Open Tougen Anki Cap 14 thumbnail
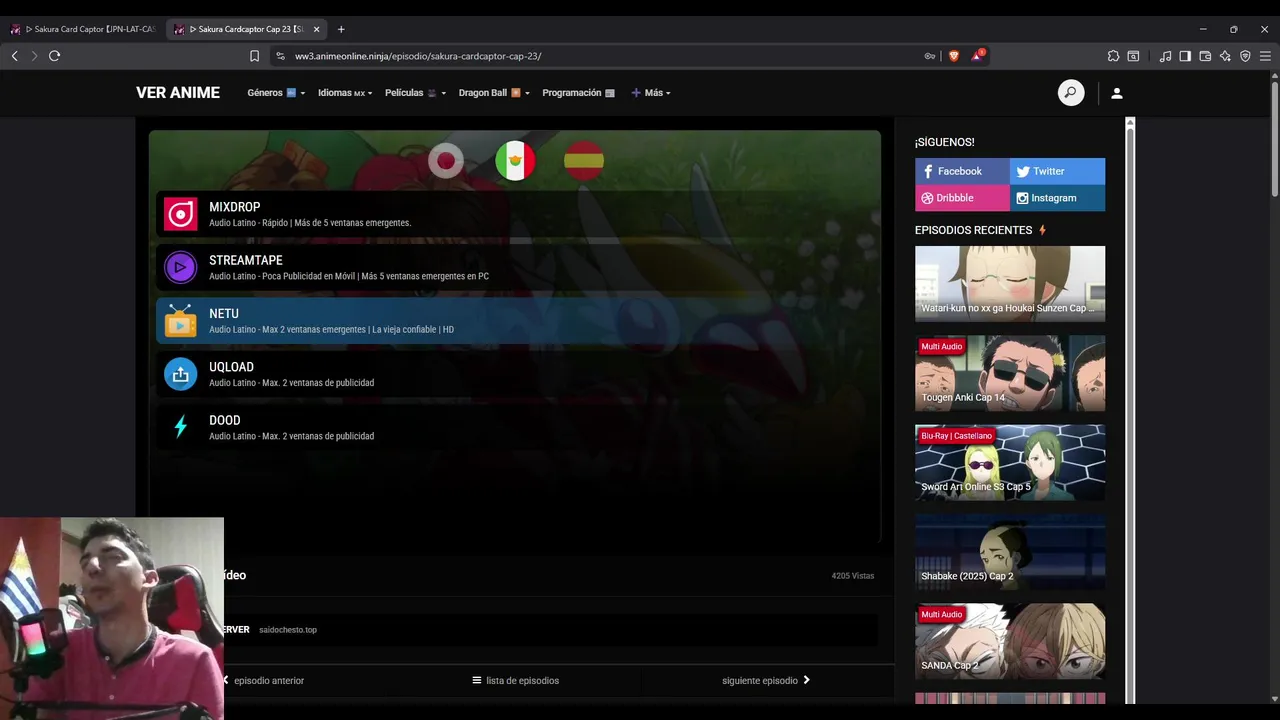 (x=1010, y=373)
